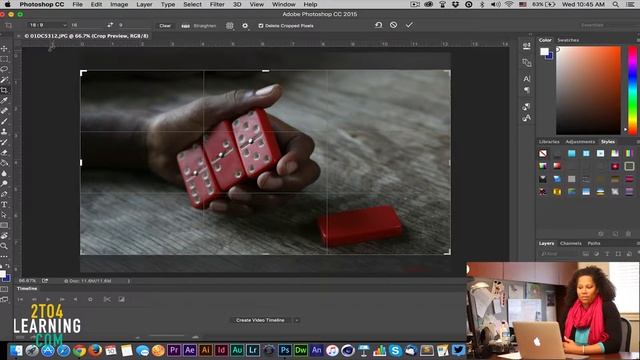Screen dimensions: 640x360
Task: Open the Character panel icon
Action: (x=527, y=79)
